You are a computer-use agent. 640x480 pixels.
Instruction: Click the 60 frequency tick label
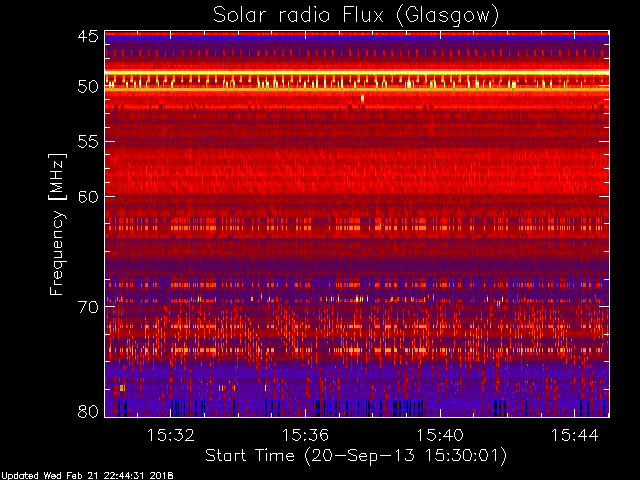[x=88, y=197]
